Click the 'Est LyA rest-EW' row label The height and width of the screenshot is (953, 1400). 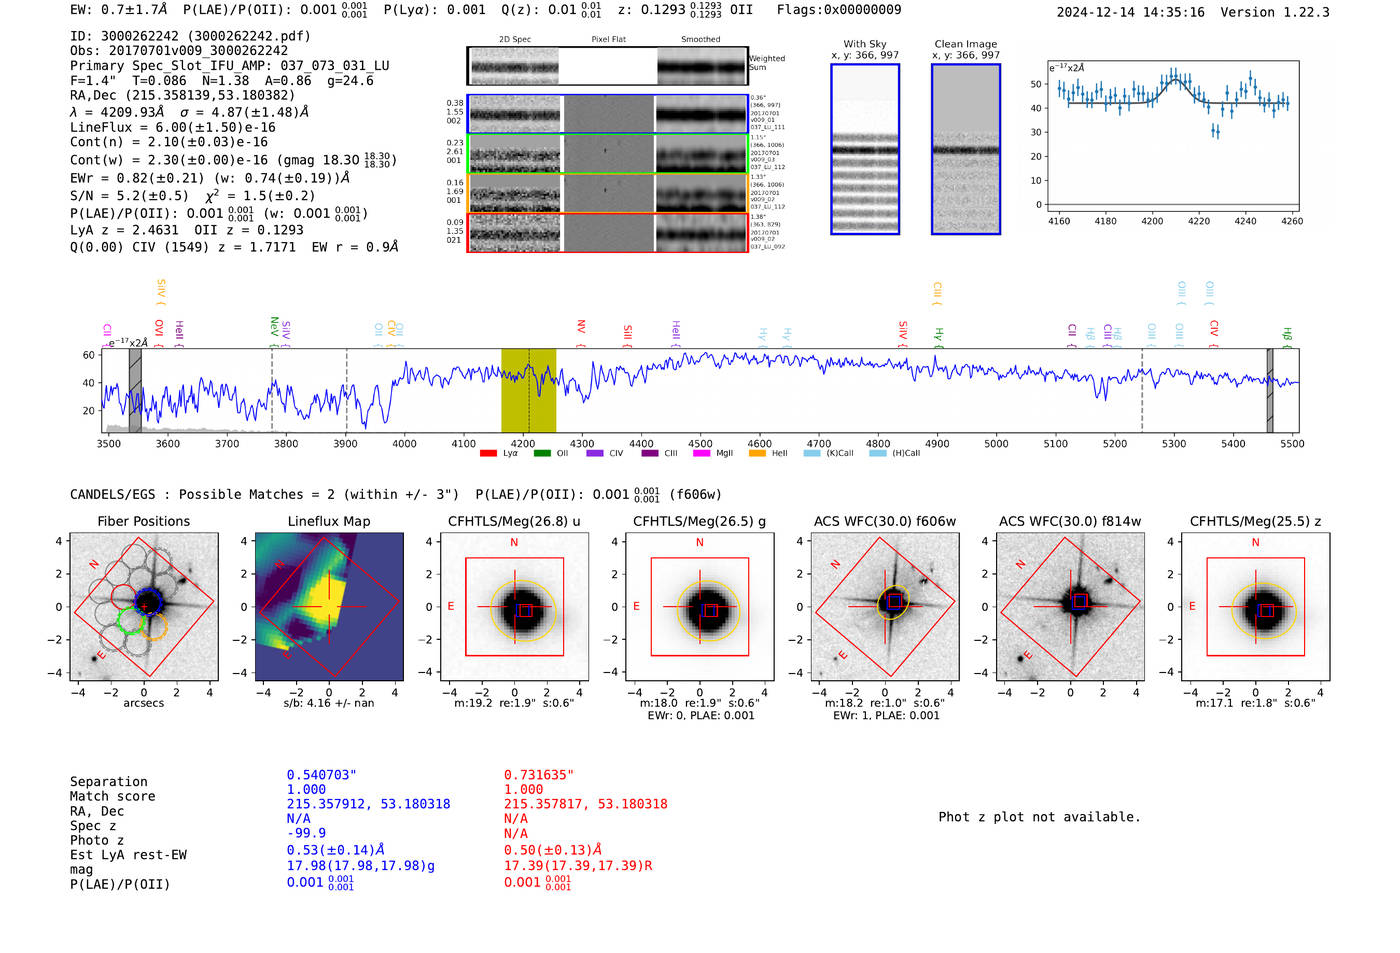128,855
